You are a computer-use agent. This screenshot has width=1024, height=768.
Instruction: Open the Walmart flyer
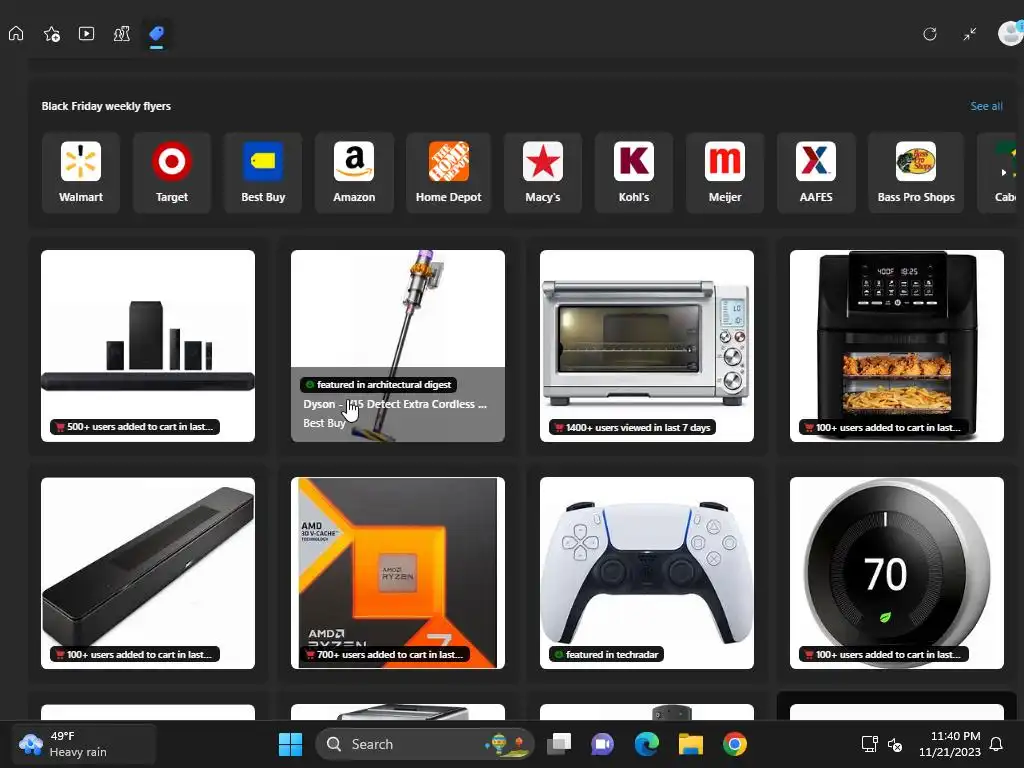[81, 172]
